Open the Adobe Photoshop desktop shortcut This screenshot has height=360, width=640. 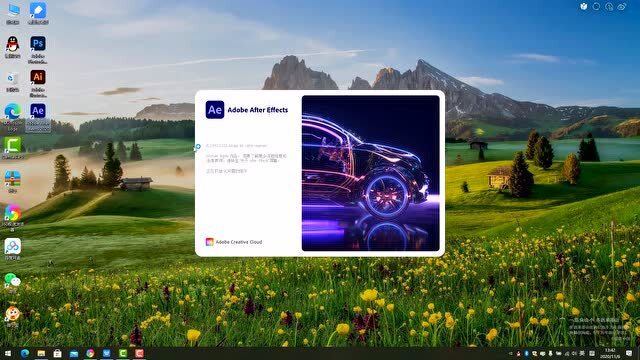(38, 49)
